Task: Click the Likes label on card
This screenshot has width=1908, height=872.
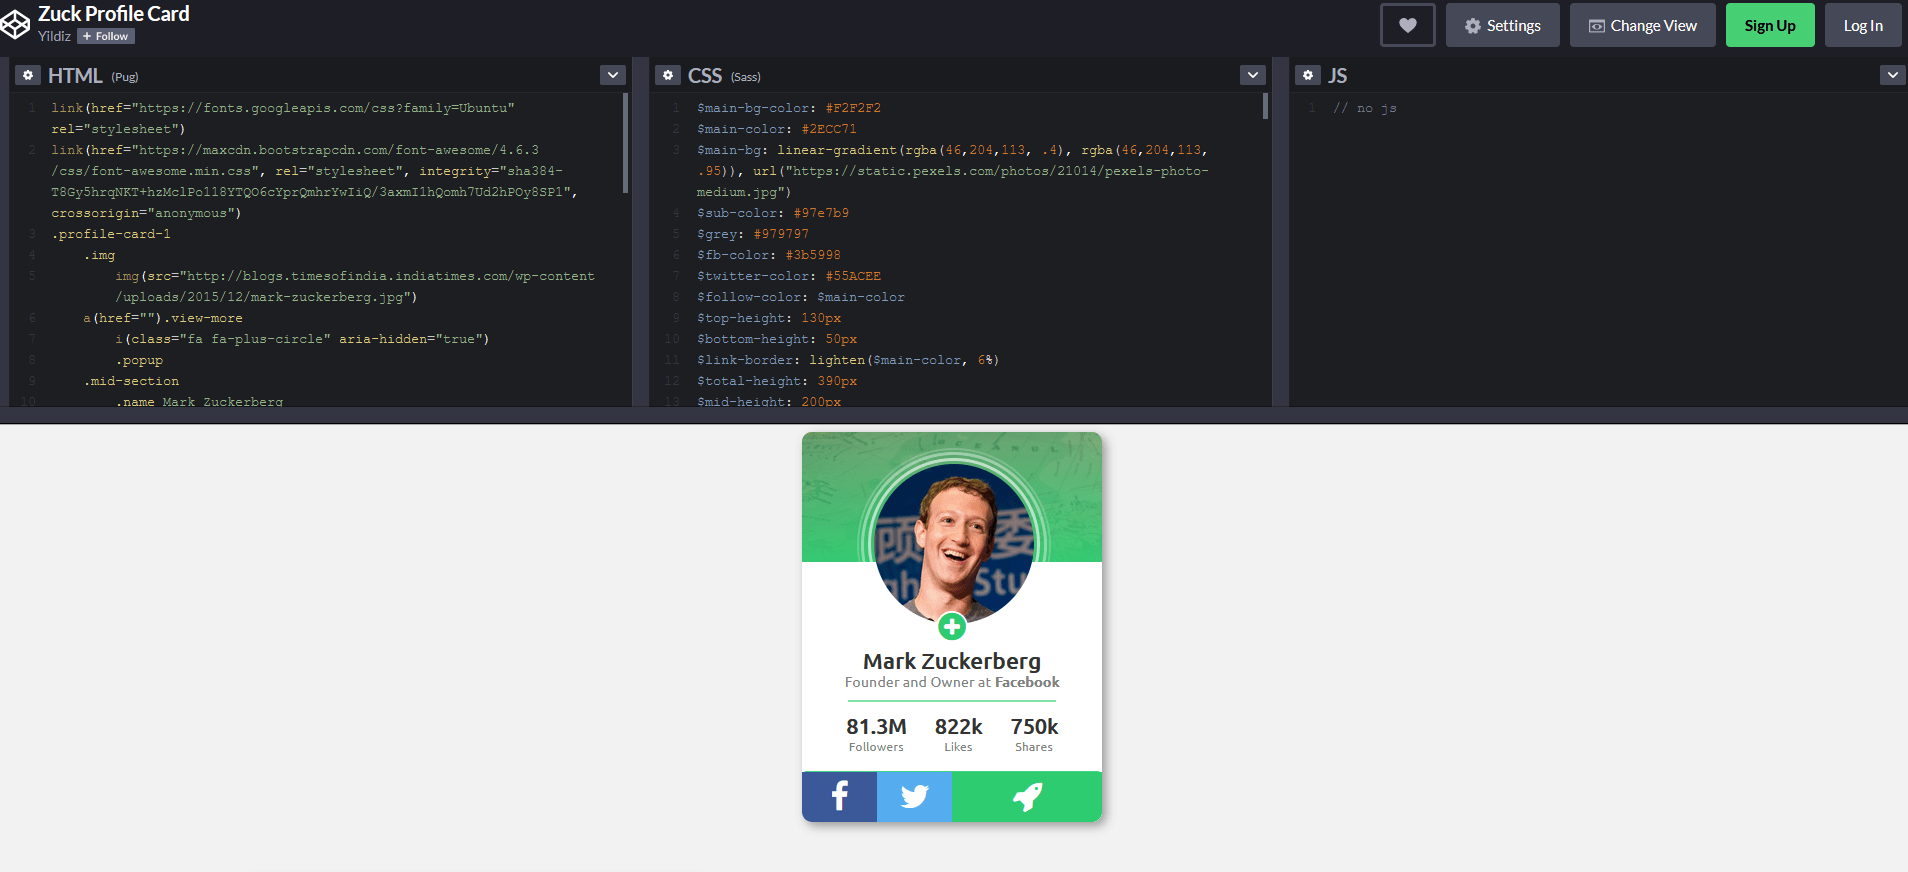Action: (x=958, y=747)
